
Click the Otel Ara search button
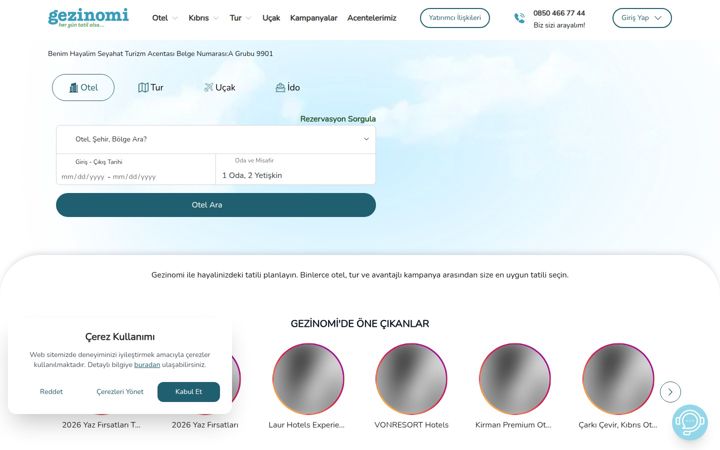[x=216, y=205]
